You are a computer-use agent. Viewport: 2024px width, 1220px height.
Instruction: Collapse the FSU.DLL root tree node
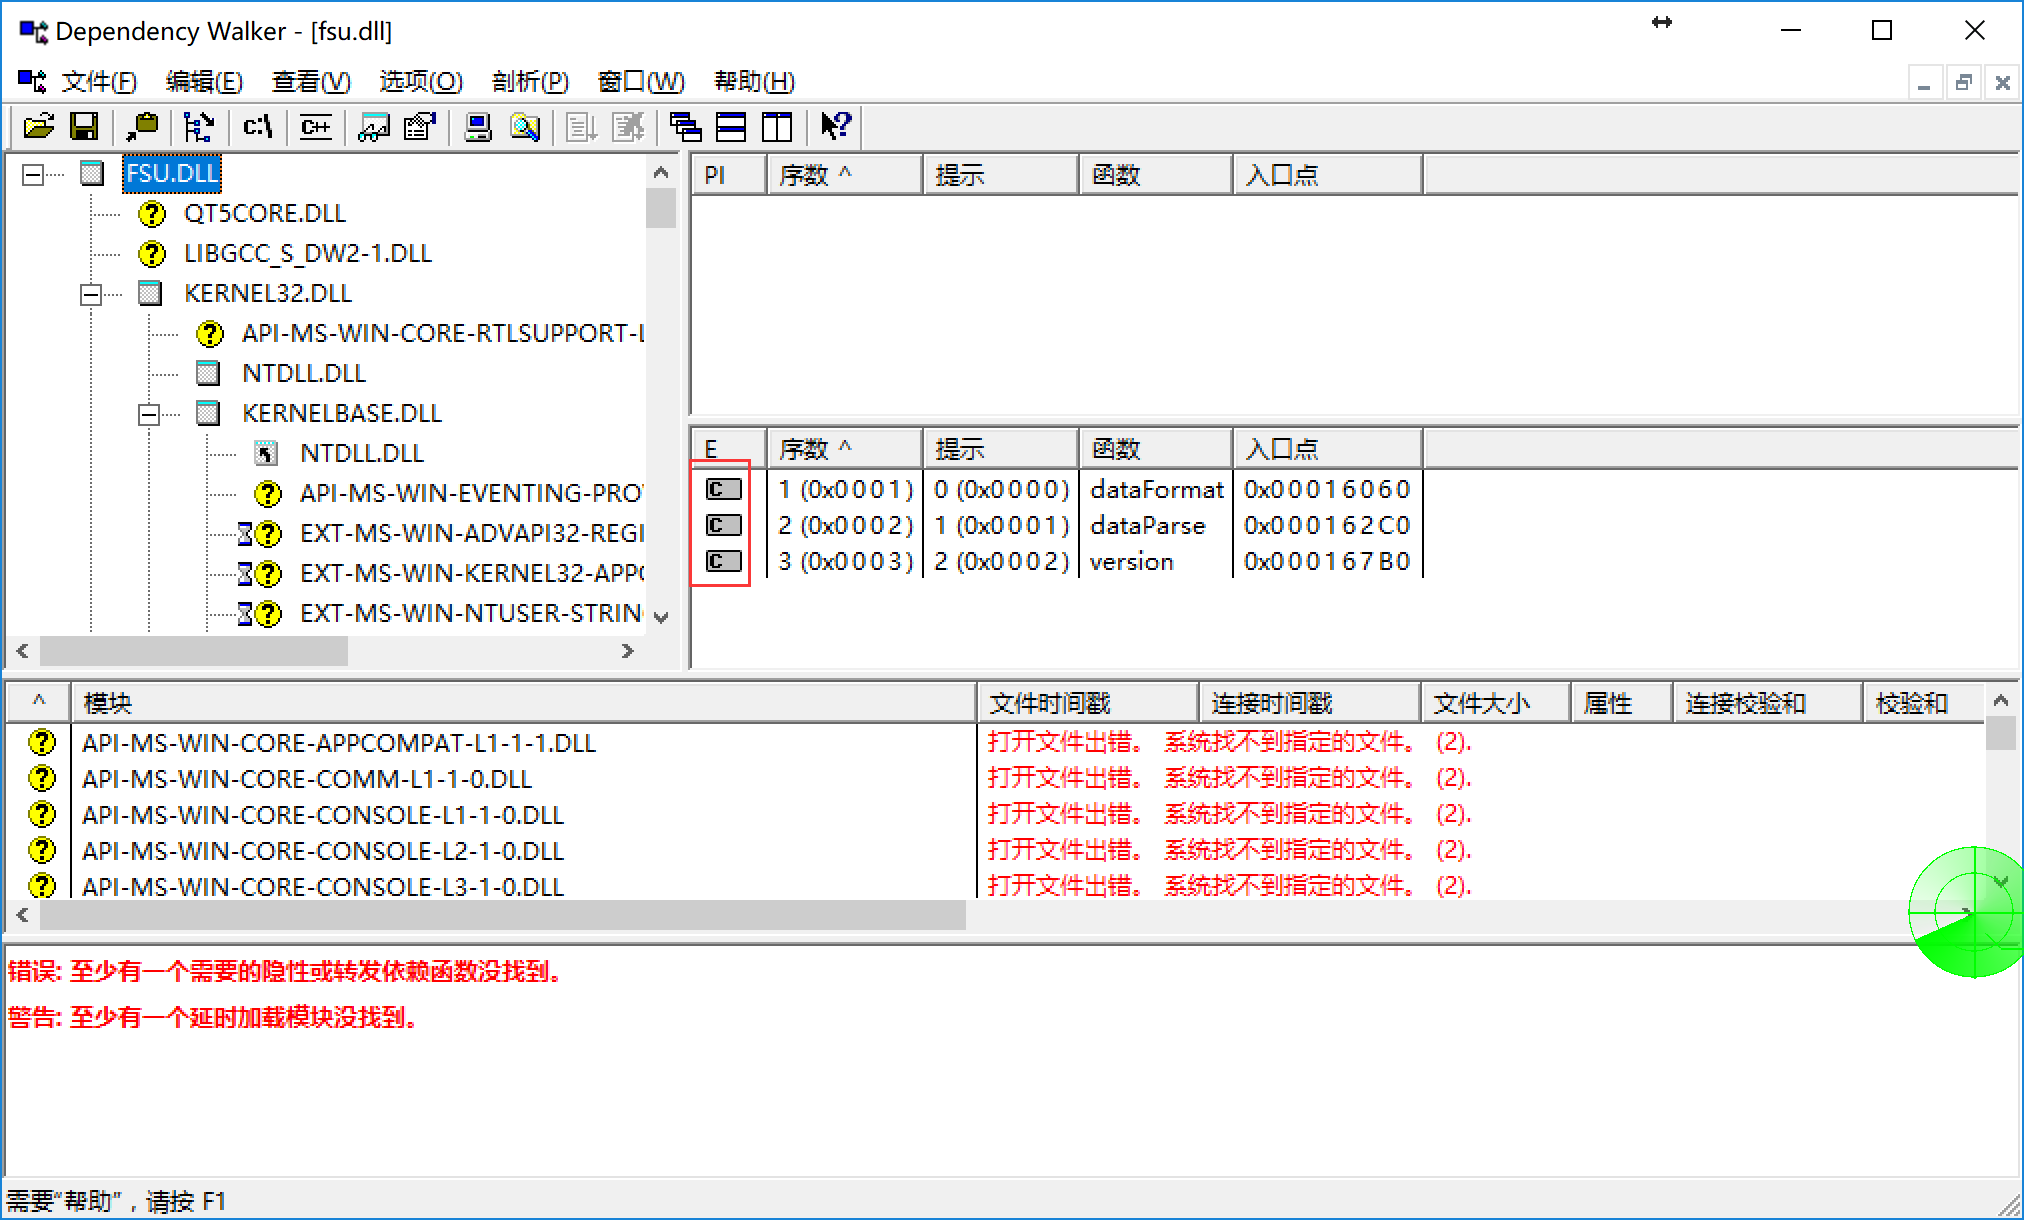coord(33,174)
